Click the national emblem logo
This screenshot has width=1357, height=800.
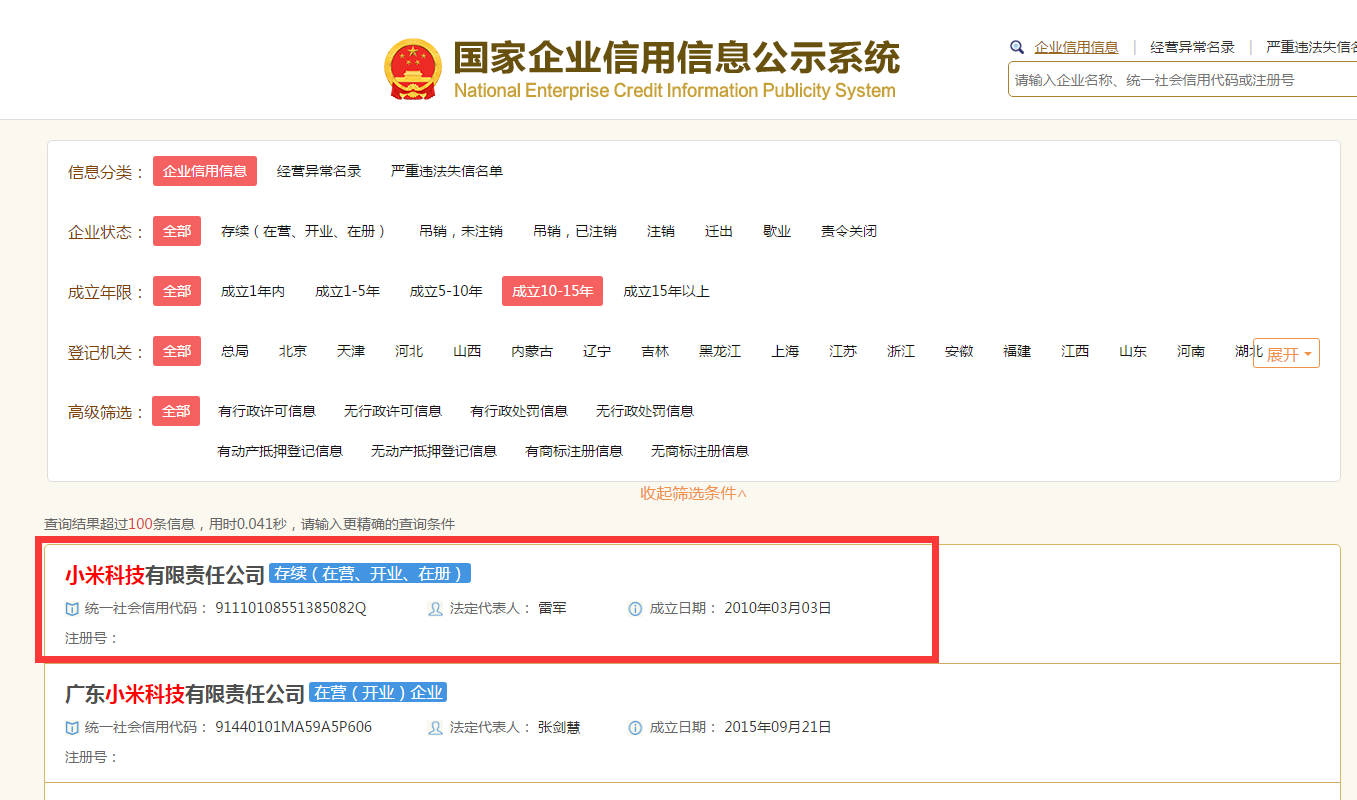click(x=413, y=69)
